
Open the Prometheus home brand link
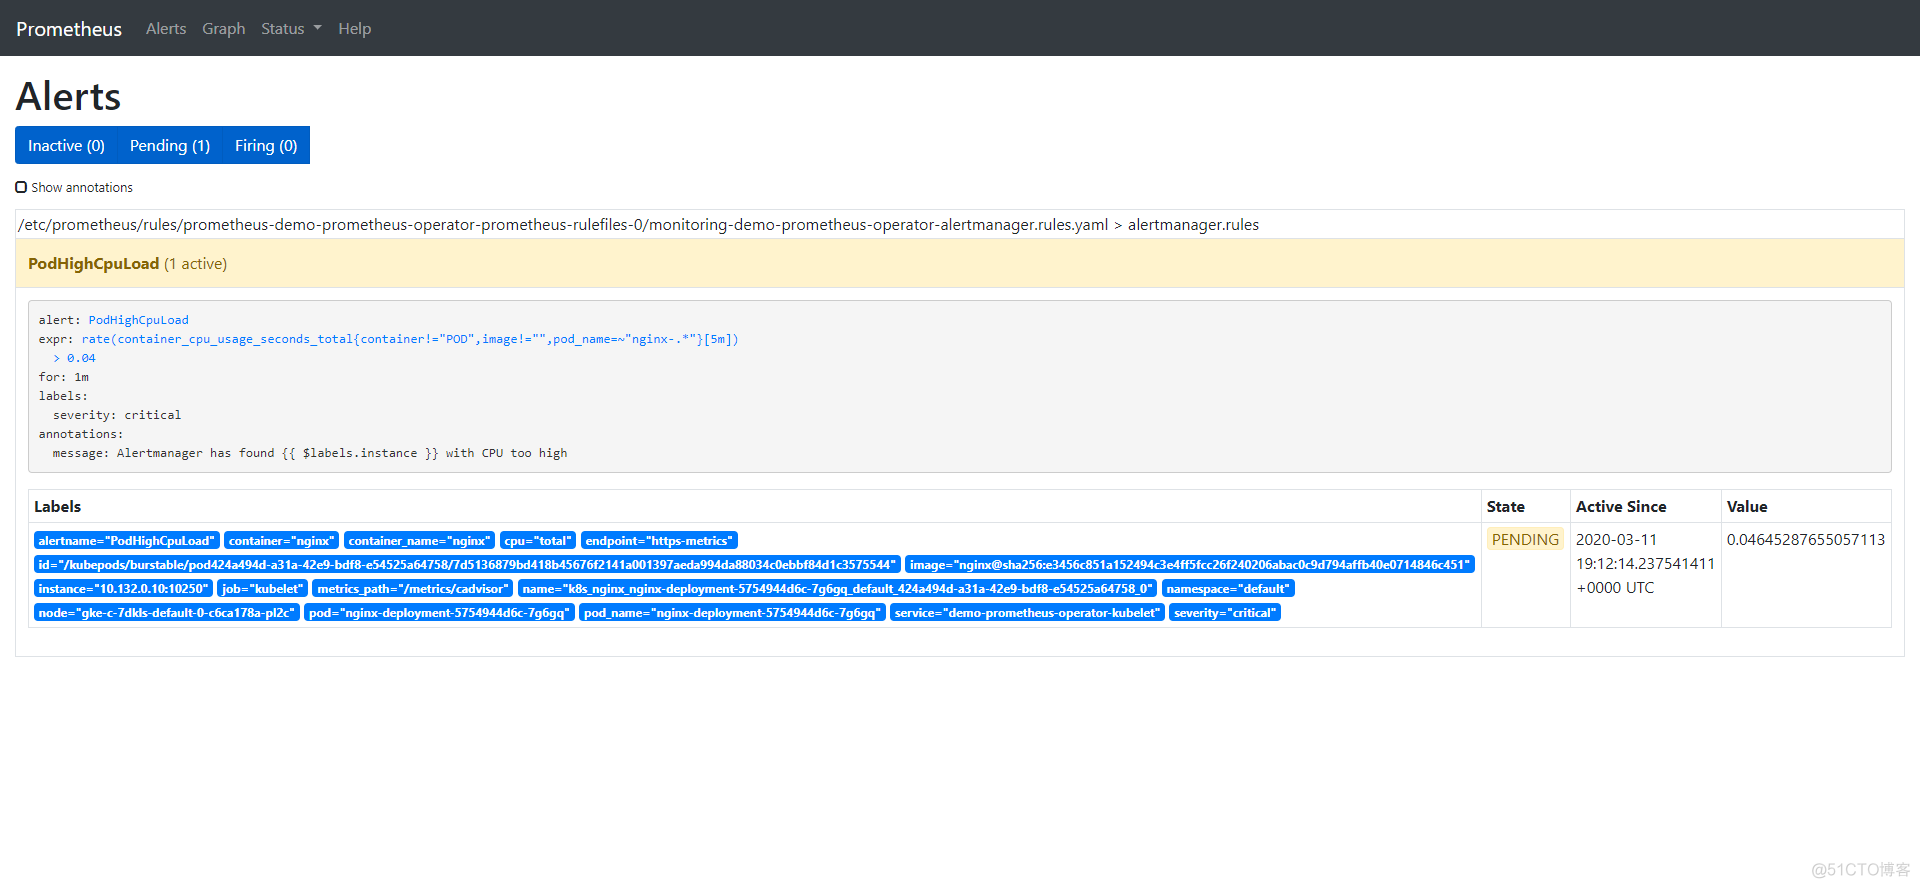click(69, 29)
